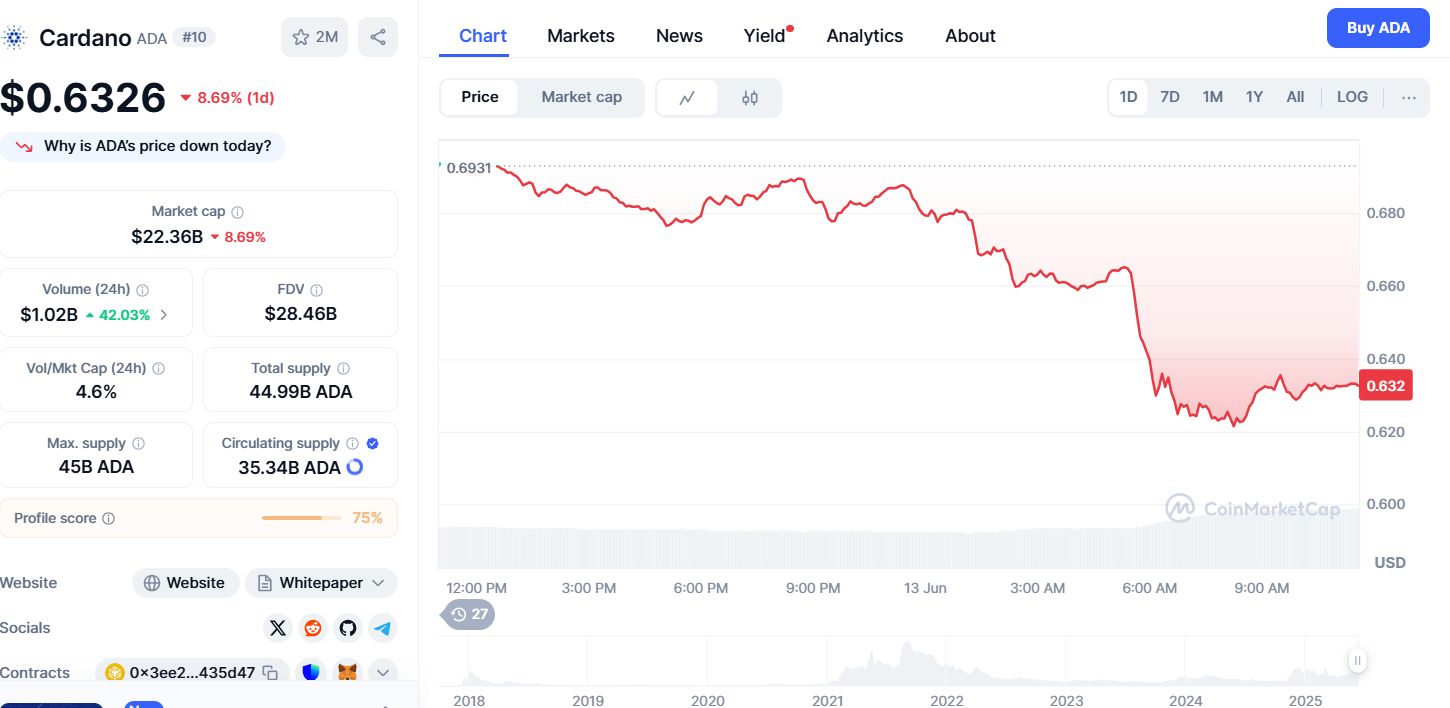Viewport: 1450px width, 708px height.
Task: Open the Analytics tab
Action: point(865,36)
